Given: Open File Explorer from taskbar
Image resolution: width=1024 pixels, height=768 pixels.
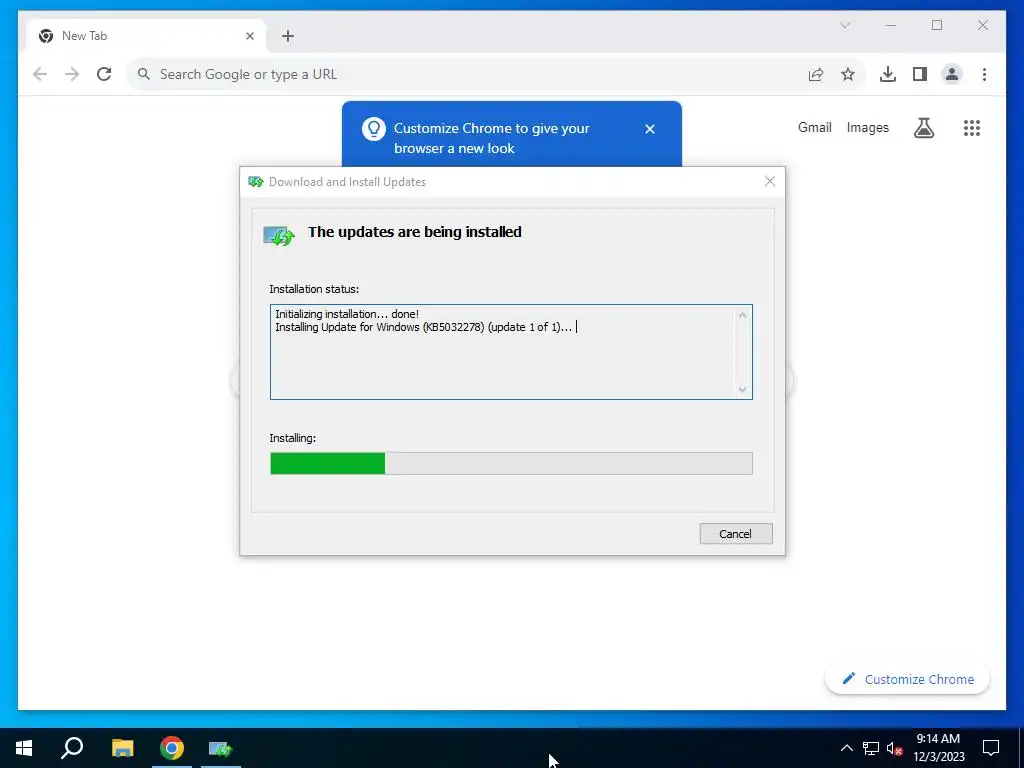Looking at the screenshot, I should (x=122, y=748).
